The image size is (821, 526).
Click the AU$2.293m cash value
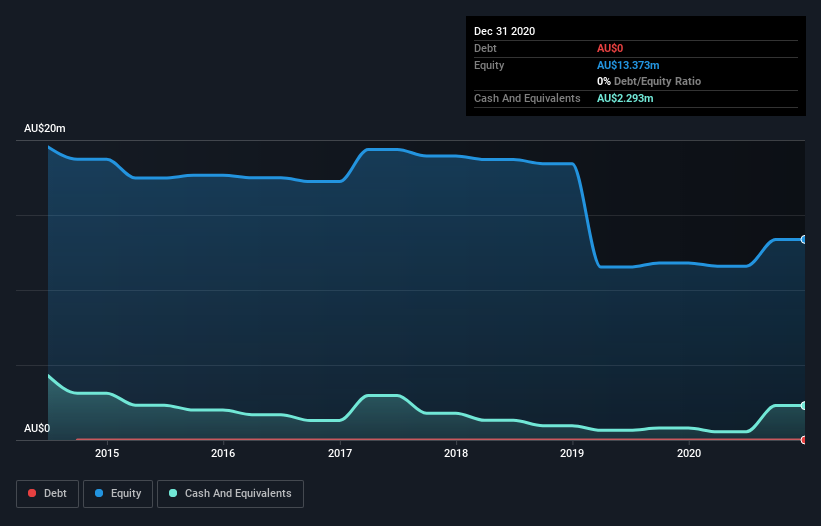625,98
